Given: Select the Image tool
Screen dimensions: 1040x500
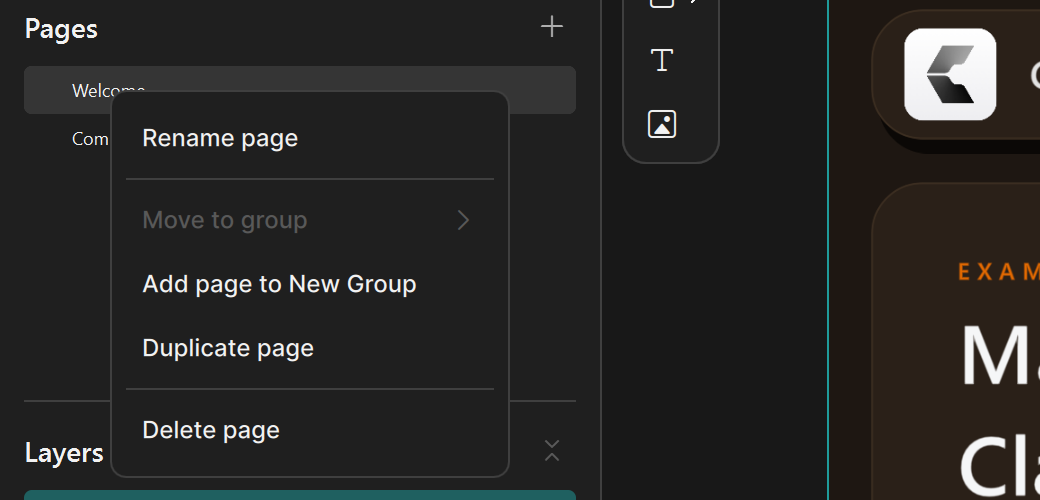Looking at the screenshot, I should tap(662, 124).
